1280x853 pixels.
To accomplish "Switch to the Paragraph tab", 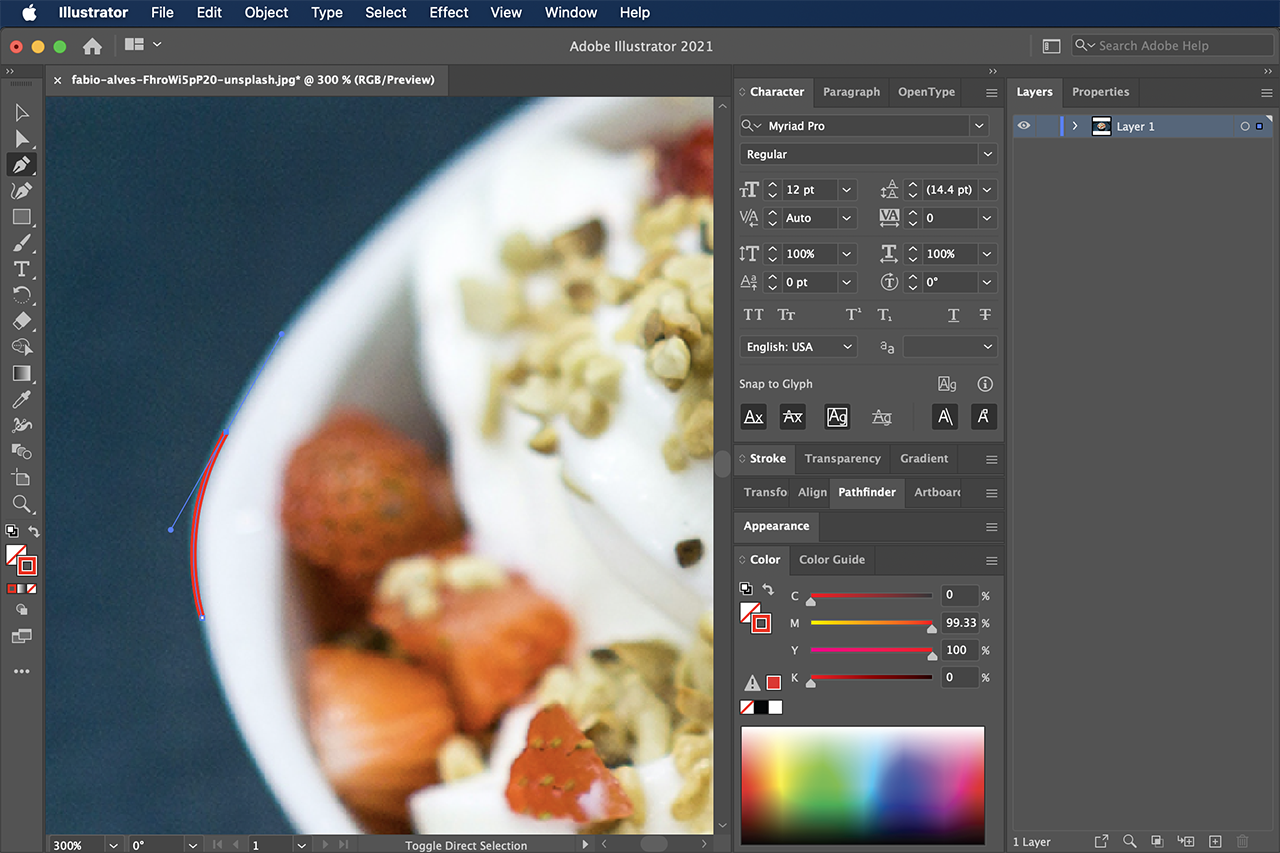I will click(851, 92).
